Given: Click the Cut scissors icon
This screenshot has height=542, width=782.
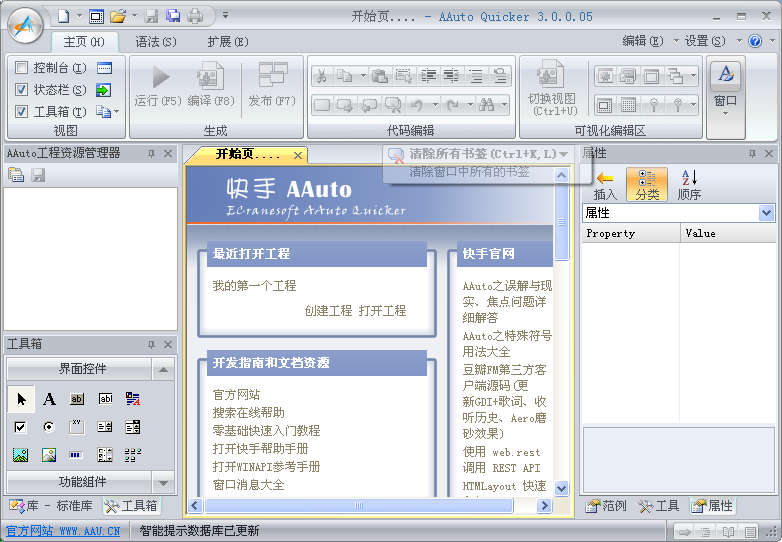Looking at the screenshot, I should coord(322,76).
